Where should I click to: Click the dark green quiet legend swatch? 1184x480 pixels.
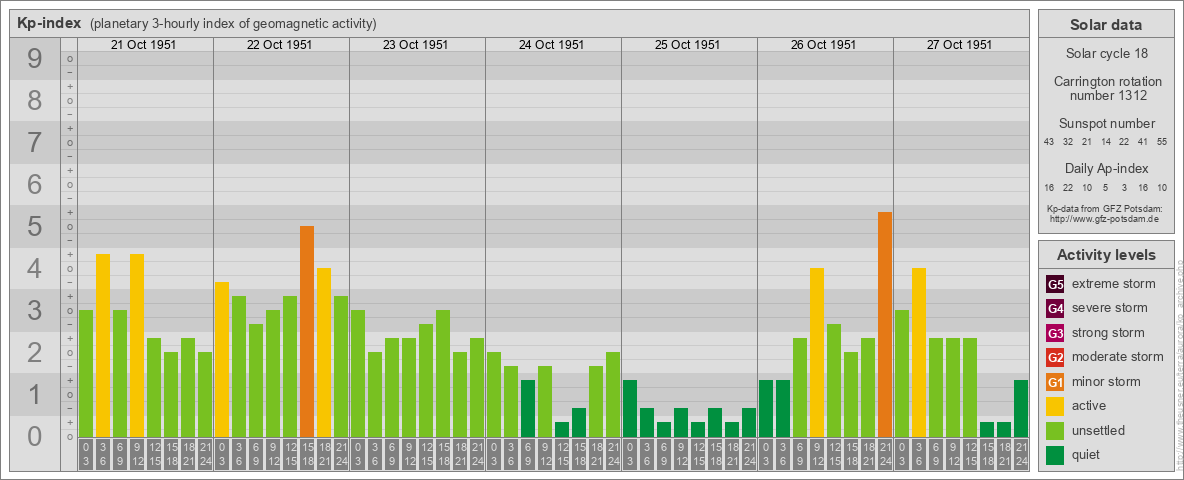click(1055, 455)
